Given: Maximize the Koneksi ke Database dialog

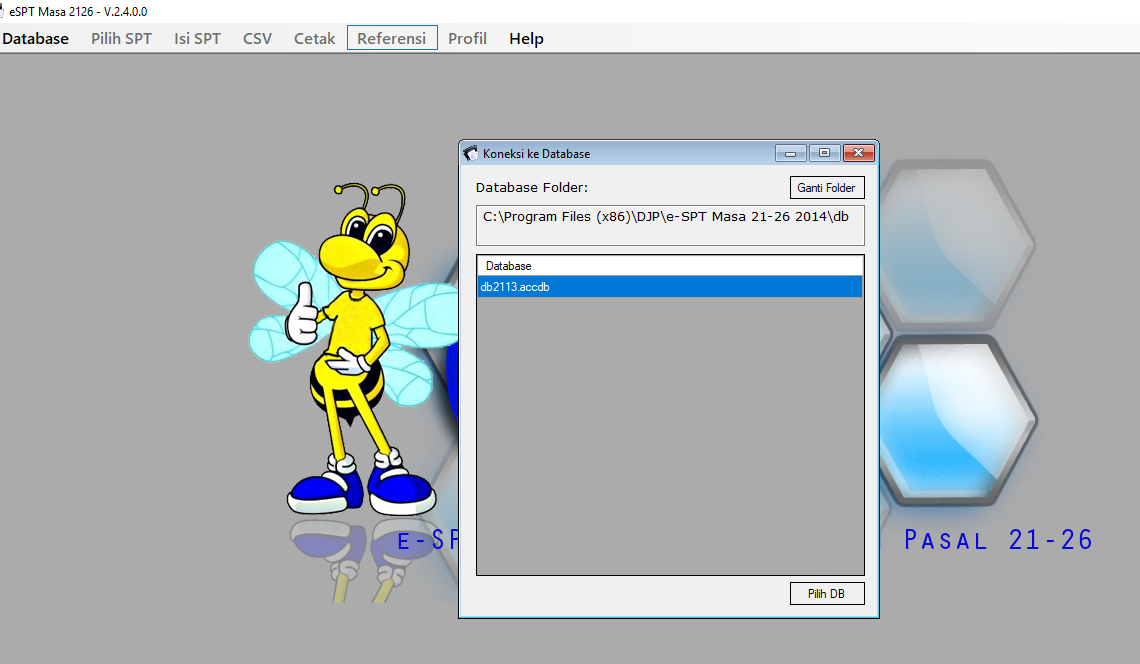Looking at the screenshot, I should pyautogui.click(x=824, y=153).
